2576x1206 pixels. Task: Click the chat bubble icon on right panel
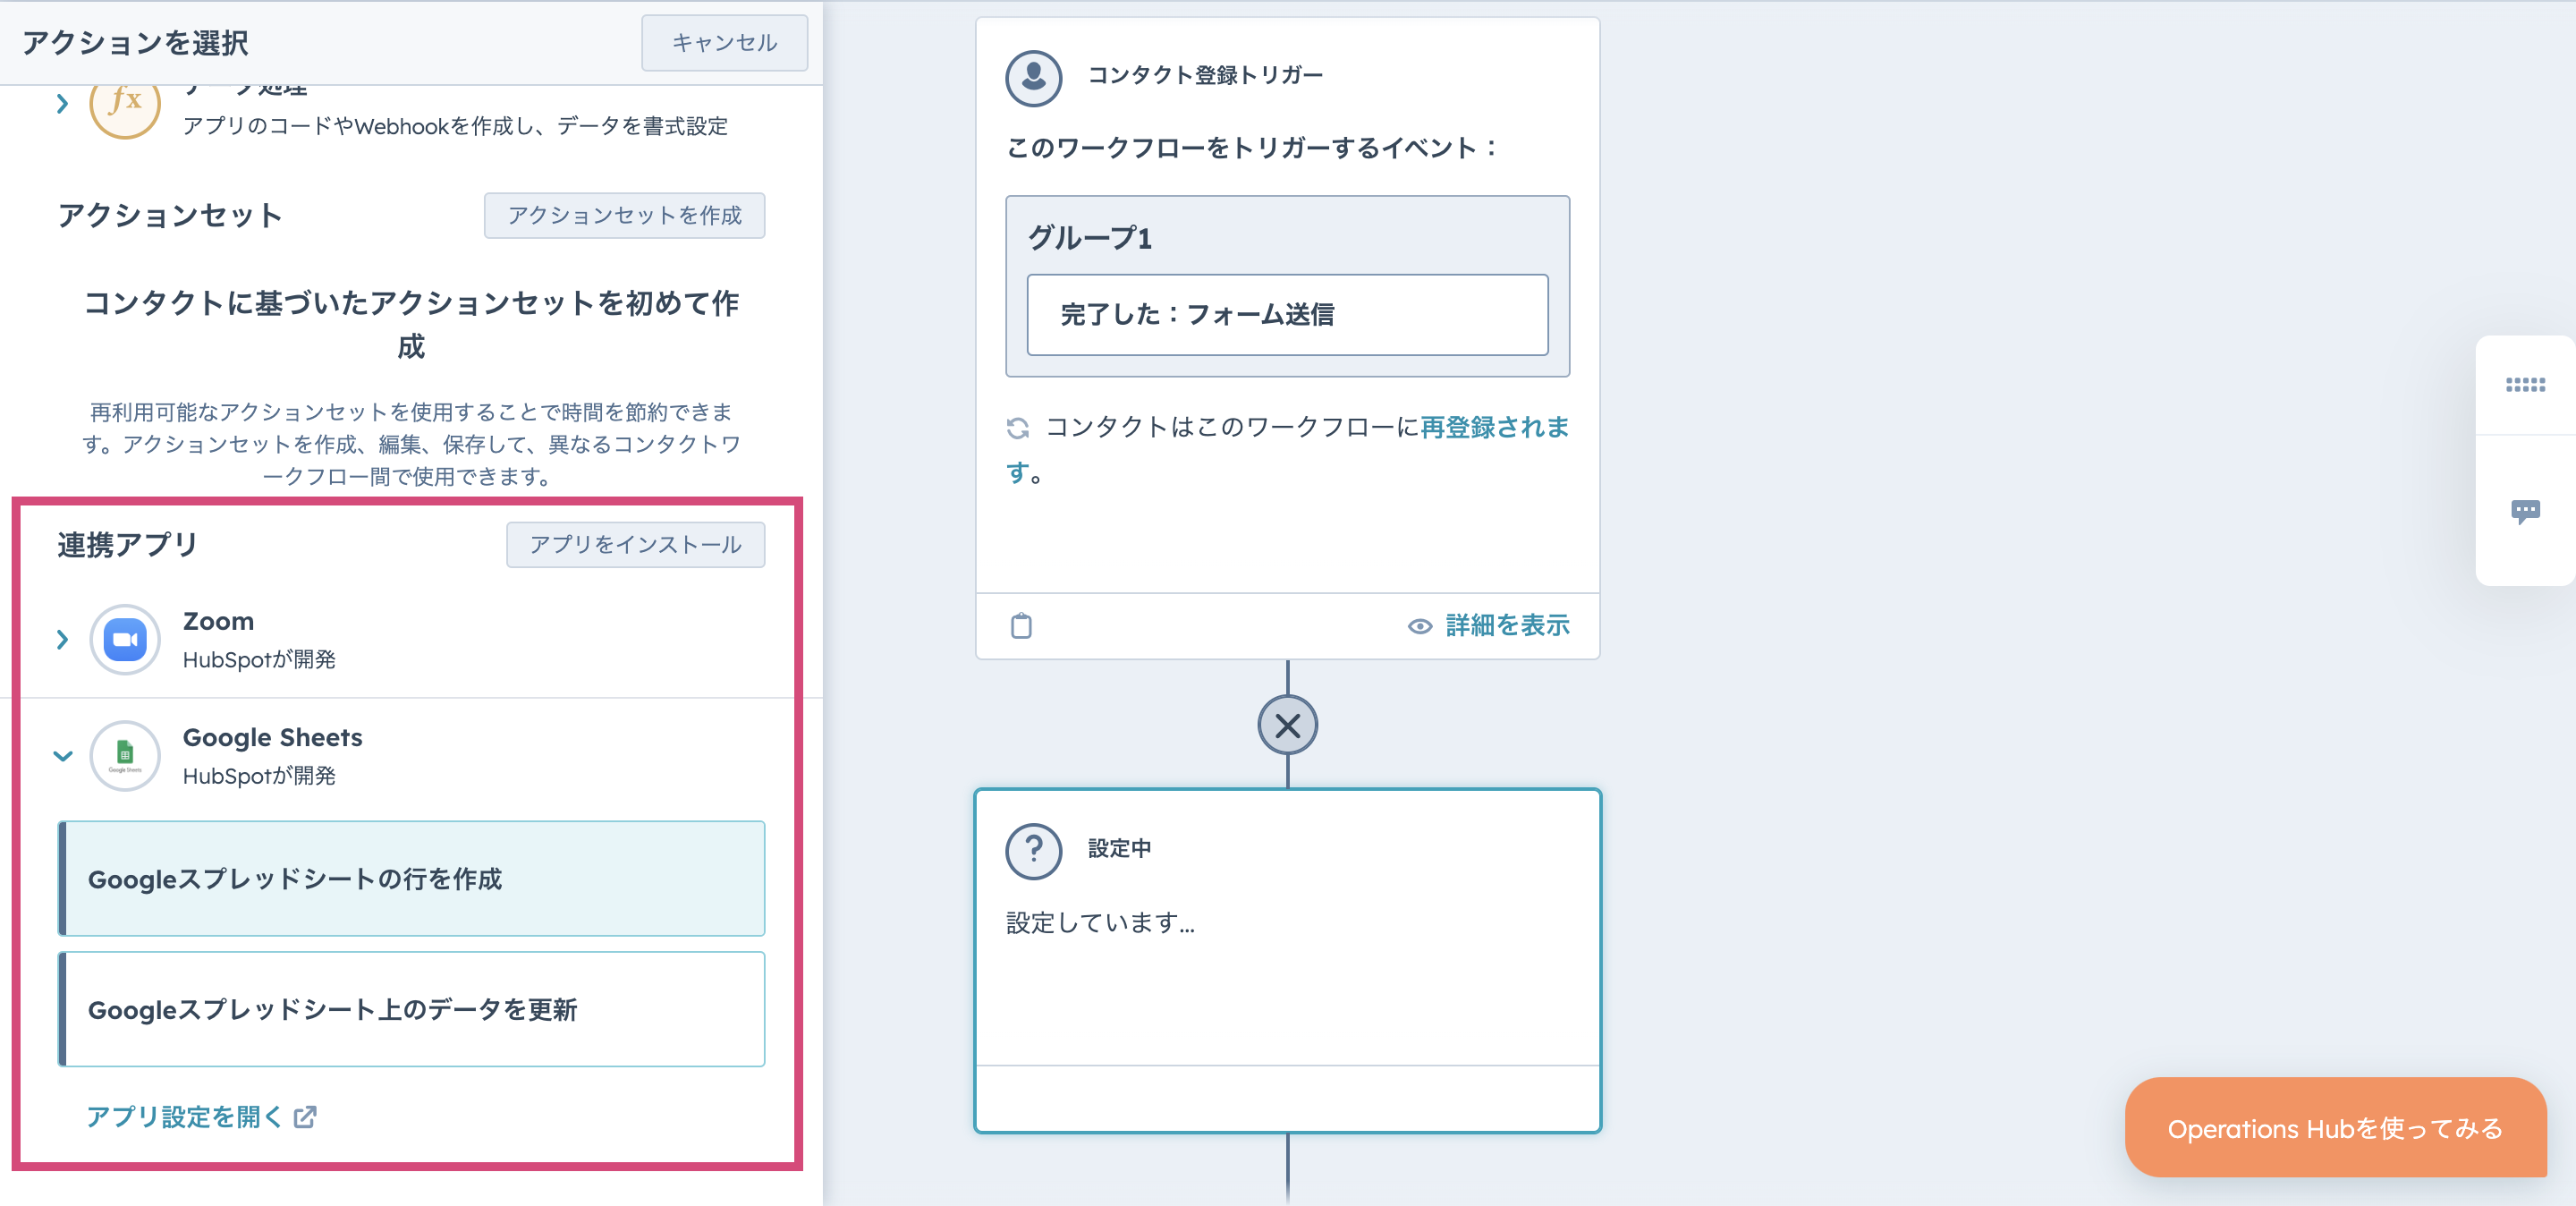2524,512
